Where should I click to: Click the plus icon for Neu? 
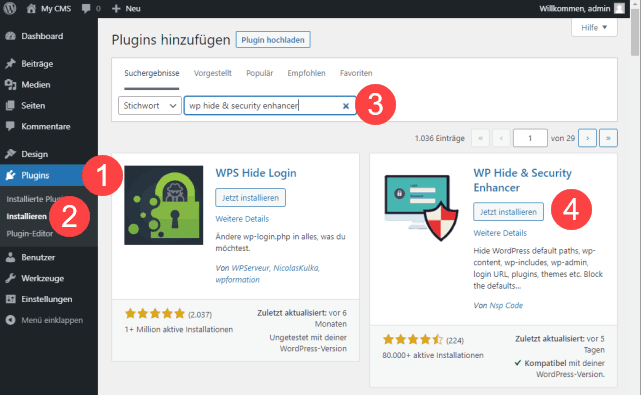pyautogui.click(x=116, y=9)
